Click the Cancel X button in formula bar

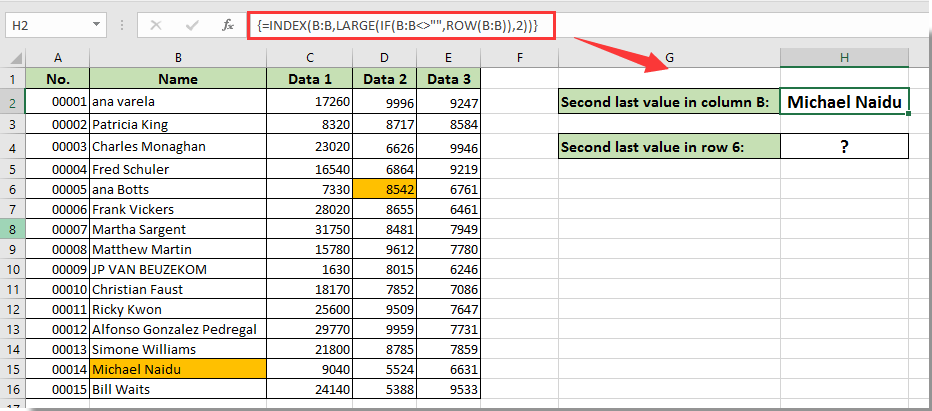[156, 25]
